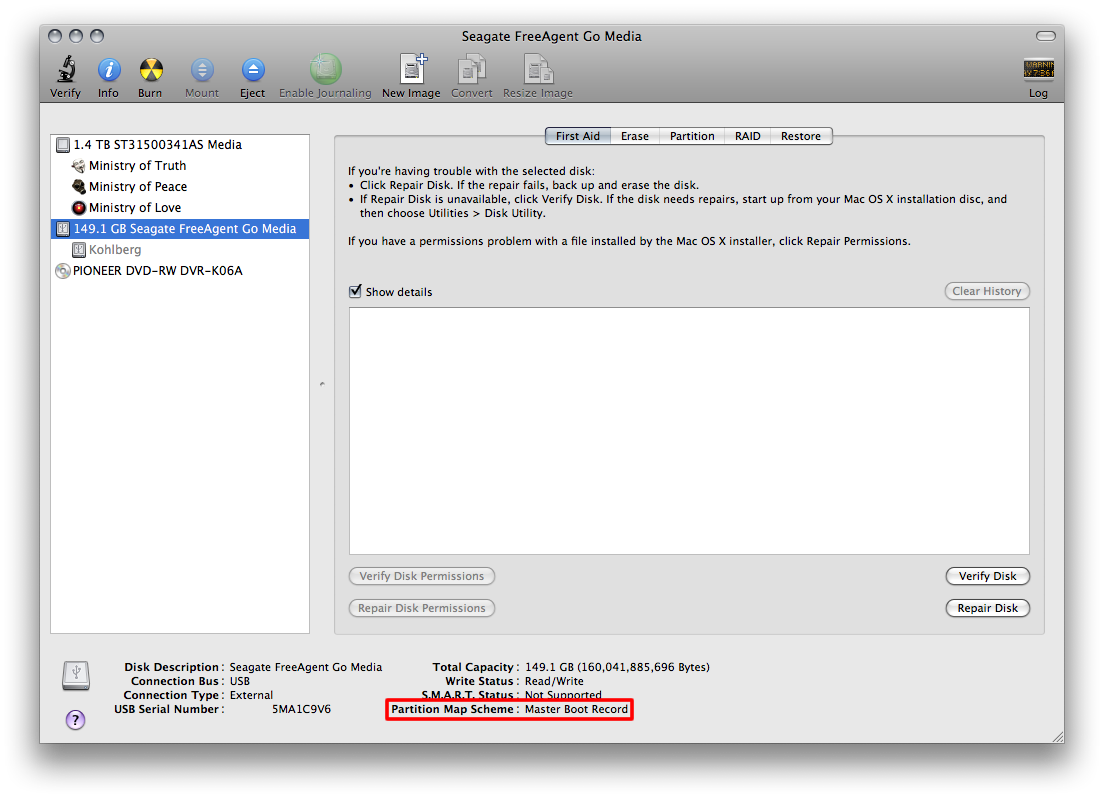The image size is (1104, 798).
Task: Click the Connection Type External value
Action: click(x=251, y=695)
